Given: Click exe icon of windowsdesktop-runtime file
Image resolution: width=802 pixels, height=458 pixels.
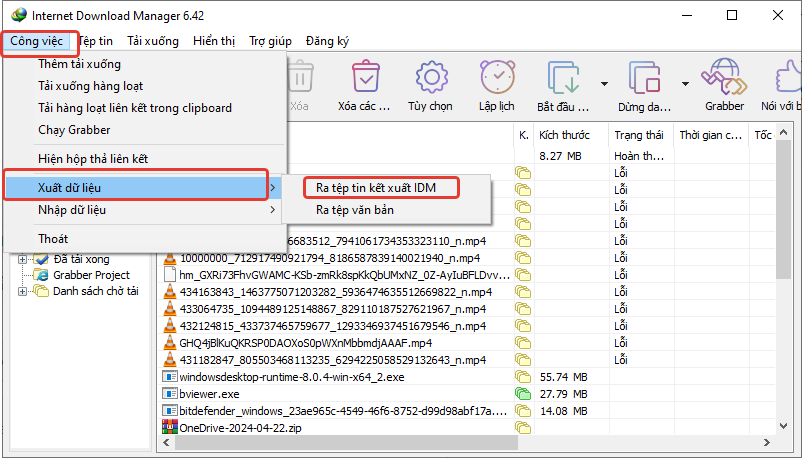Looking at the screenshot, I should 169,377.
